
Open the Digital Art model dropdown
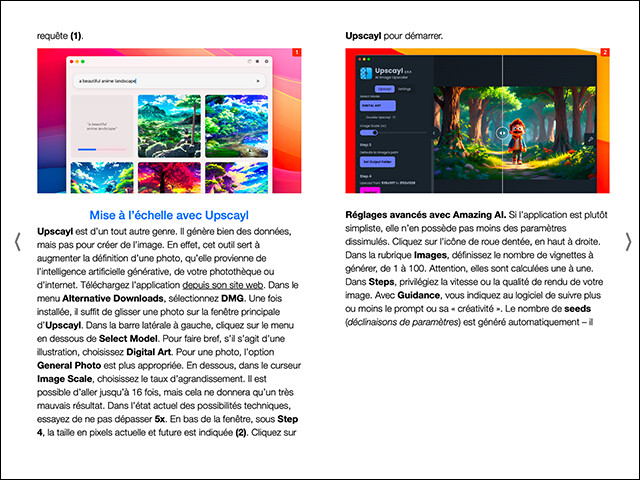pos(378,106)
